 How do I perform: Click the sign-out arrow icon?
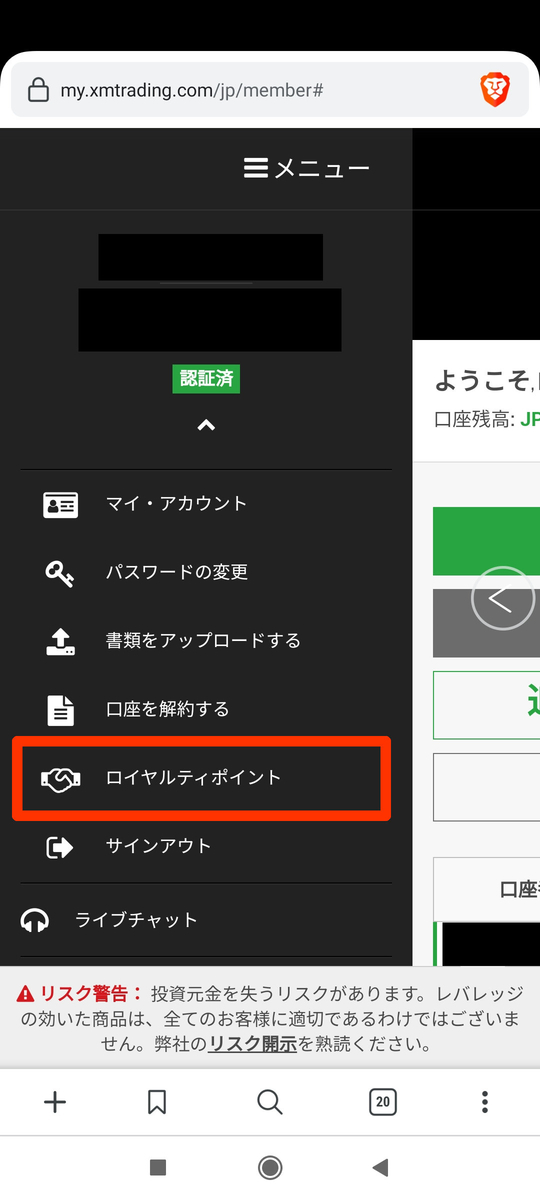(x=60, y=847)
